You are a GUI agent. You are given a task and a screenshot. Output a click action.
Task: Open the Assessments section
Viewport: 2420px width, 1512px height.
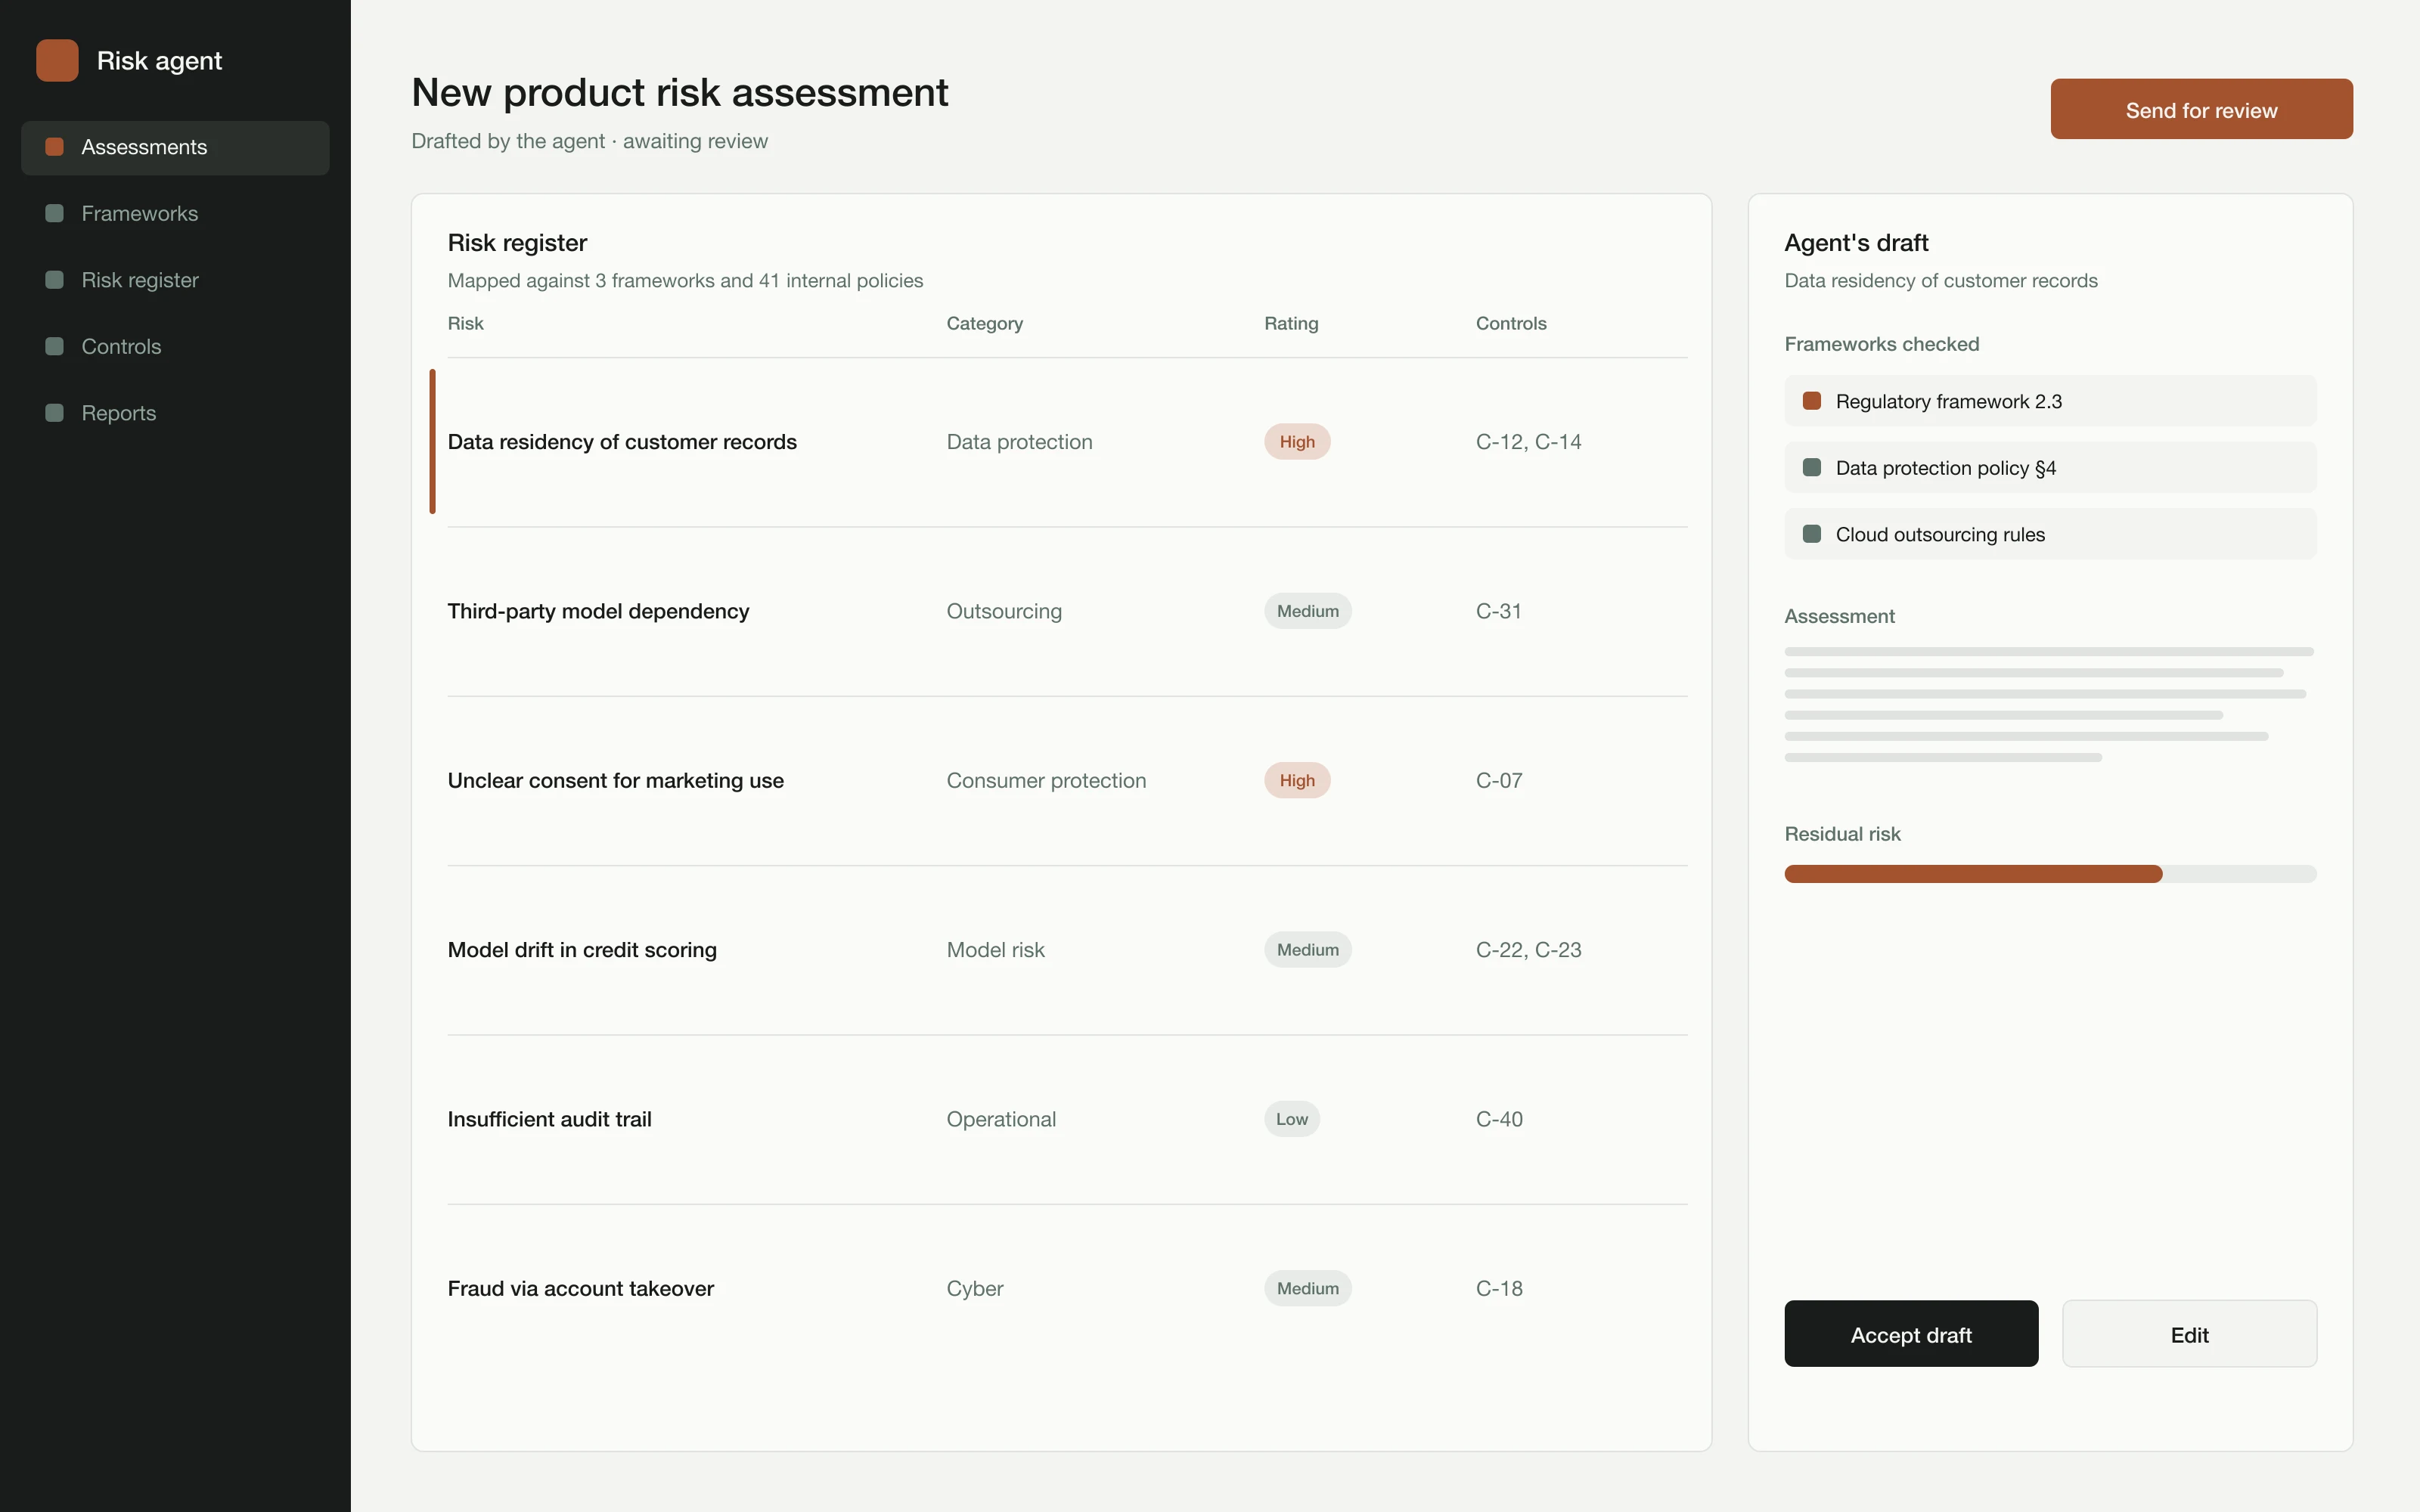[175, 148]
